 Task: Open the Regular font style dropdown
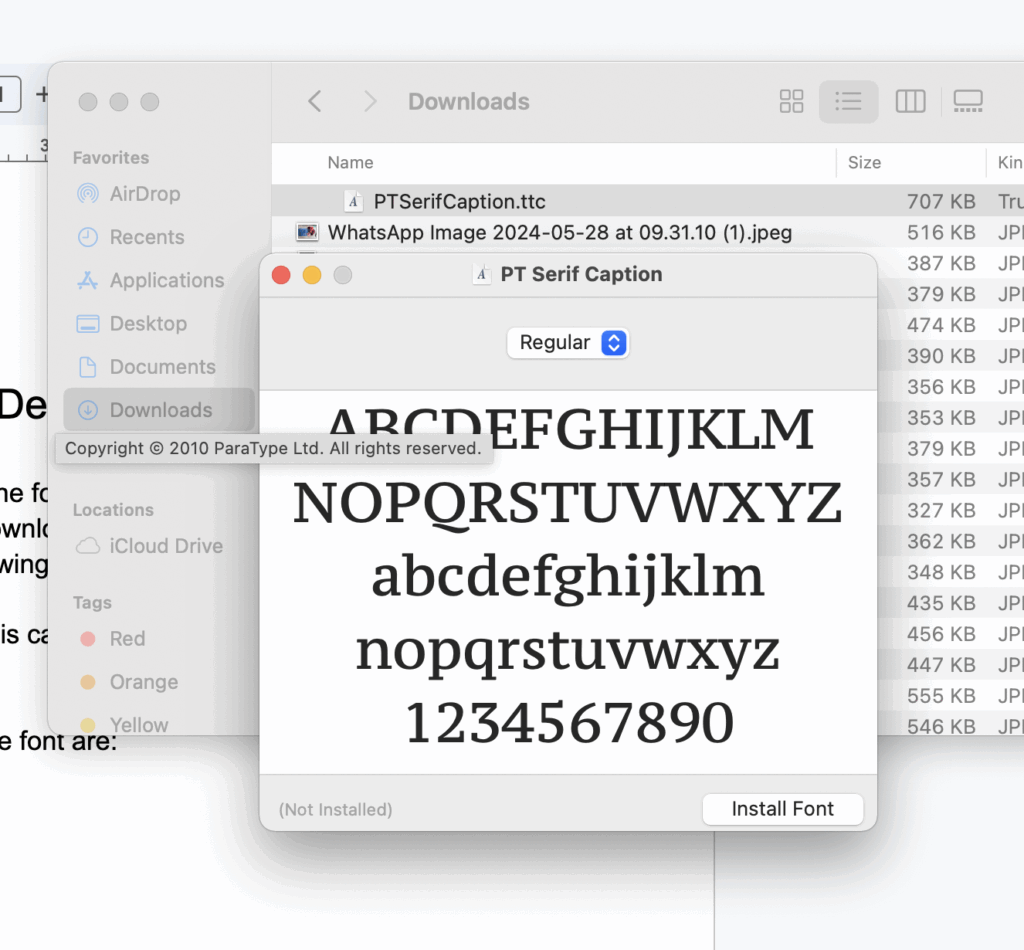point(568,343)
